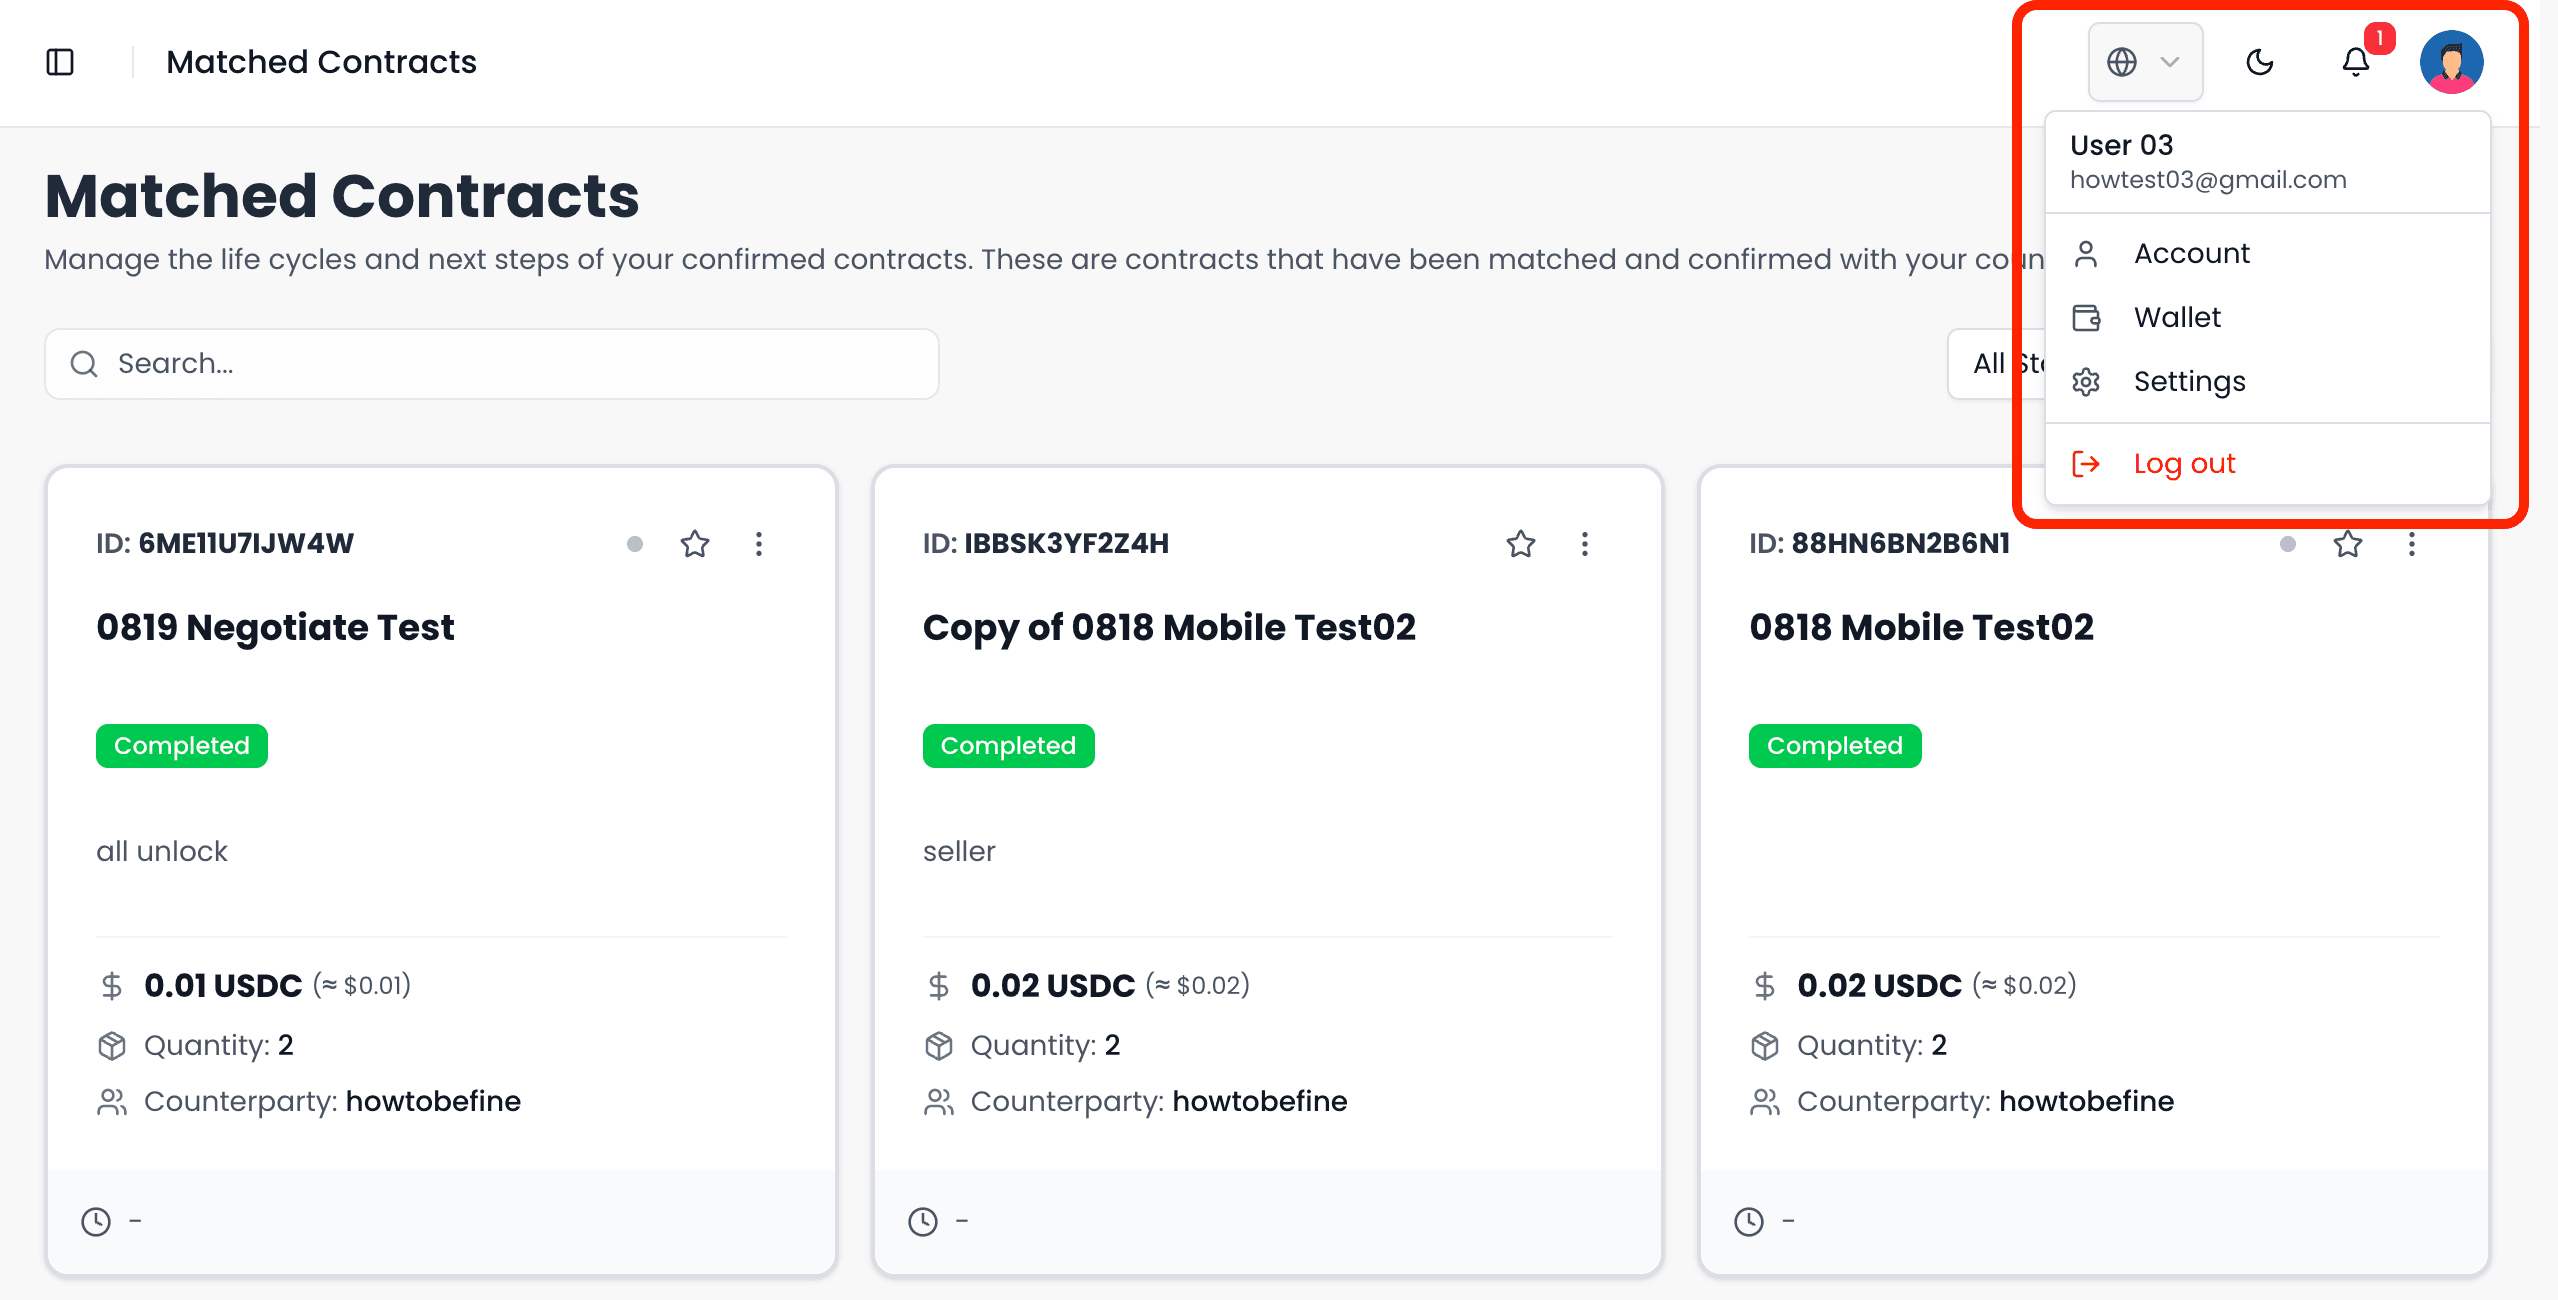Expand the language globe dropdown
This screenshot has width=2558, height=1300.
click(x=2145, y=62)
